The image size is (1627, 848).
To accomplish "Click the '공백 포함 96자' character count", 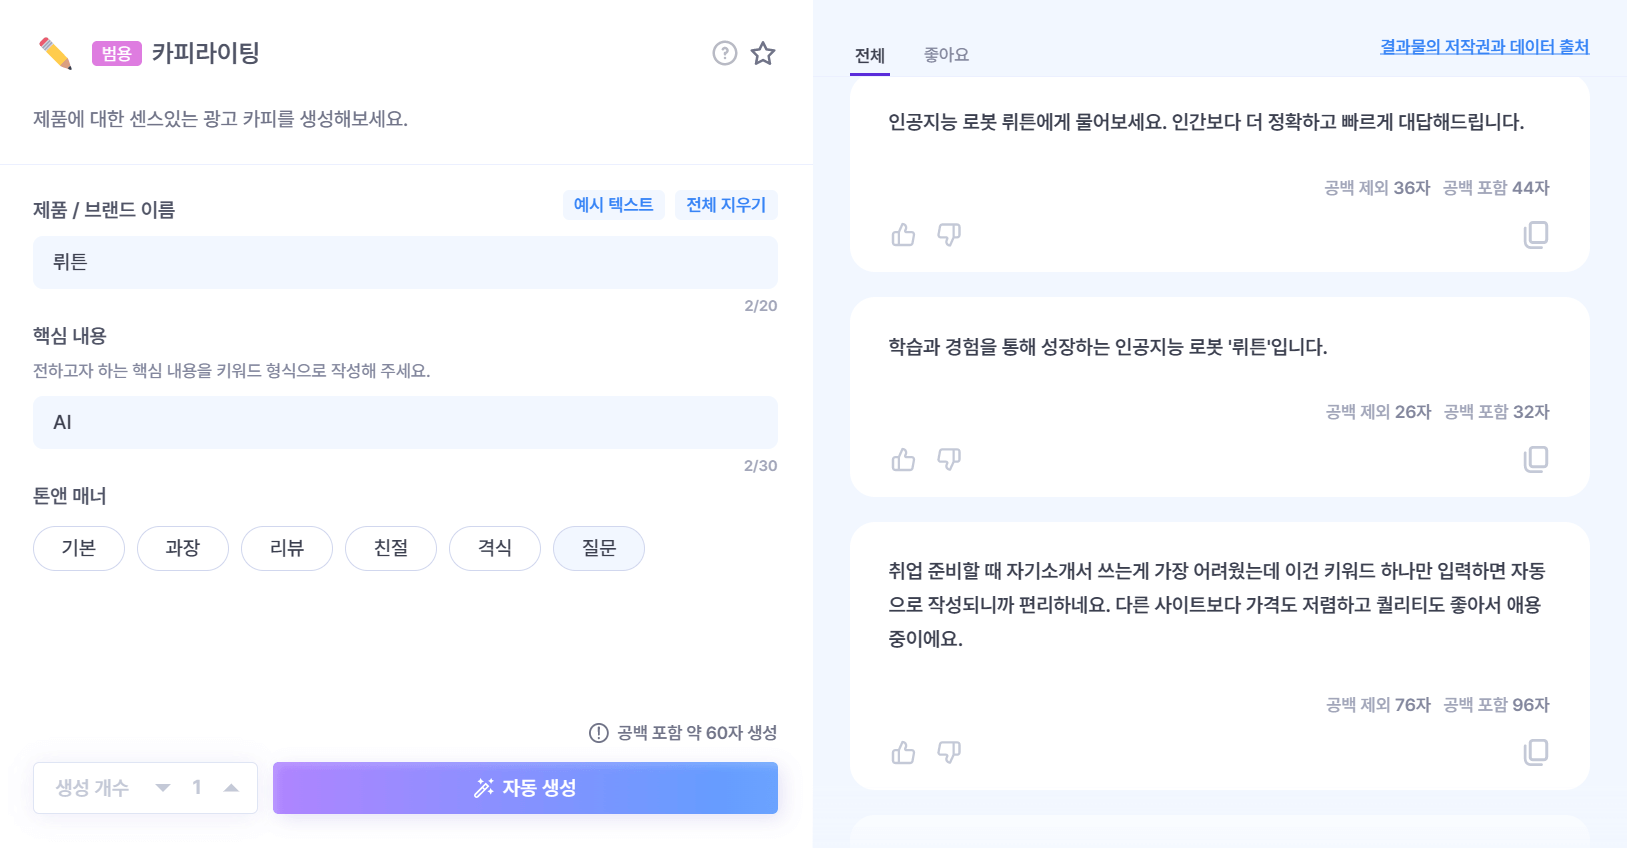I will point(1496,705).
